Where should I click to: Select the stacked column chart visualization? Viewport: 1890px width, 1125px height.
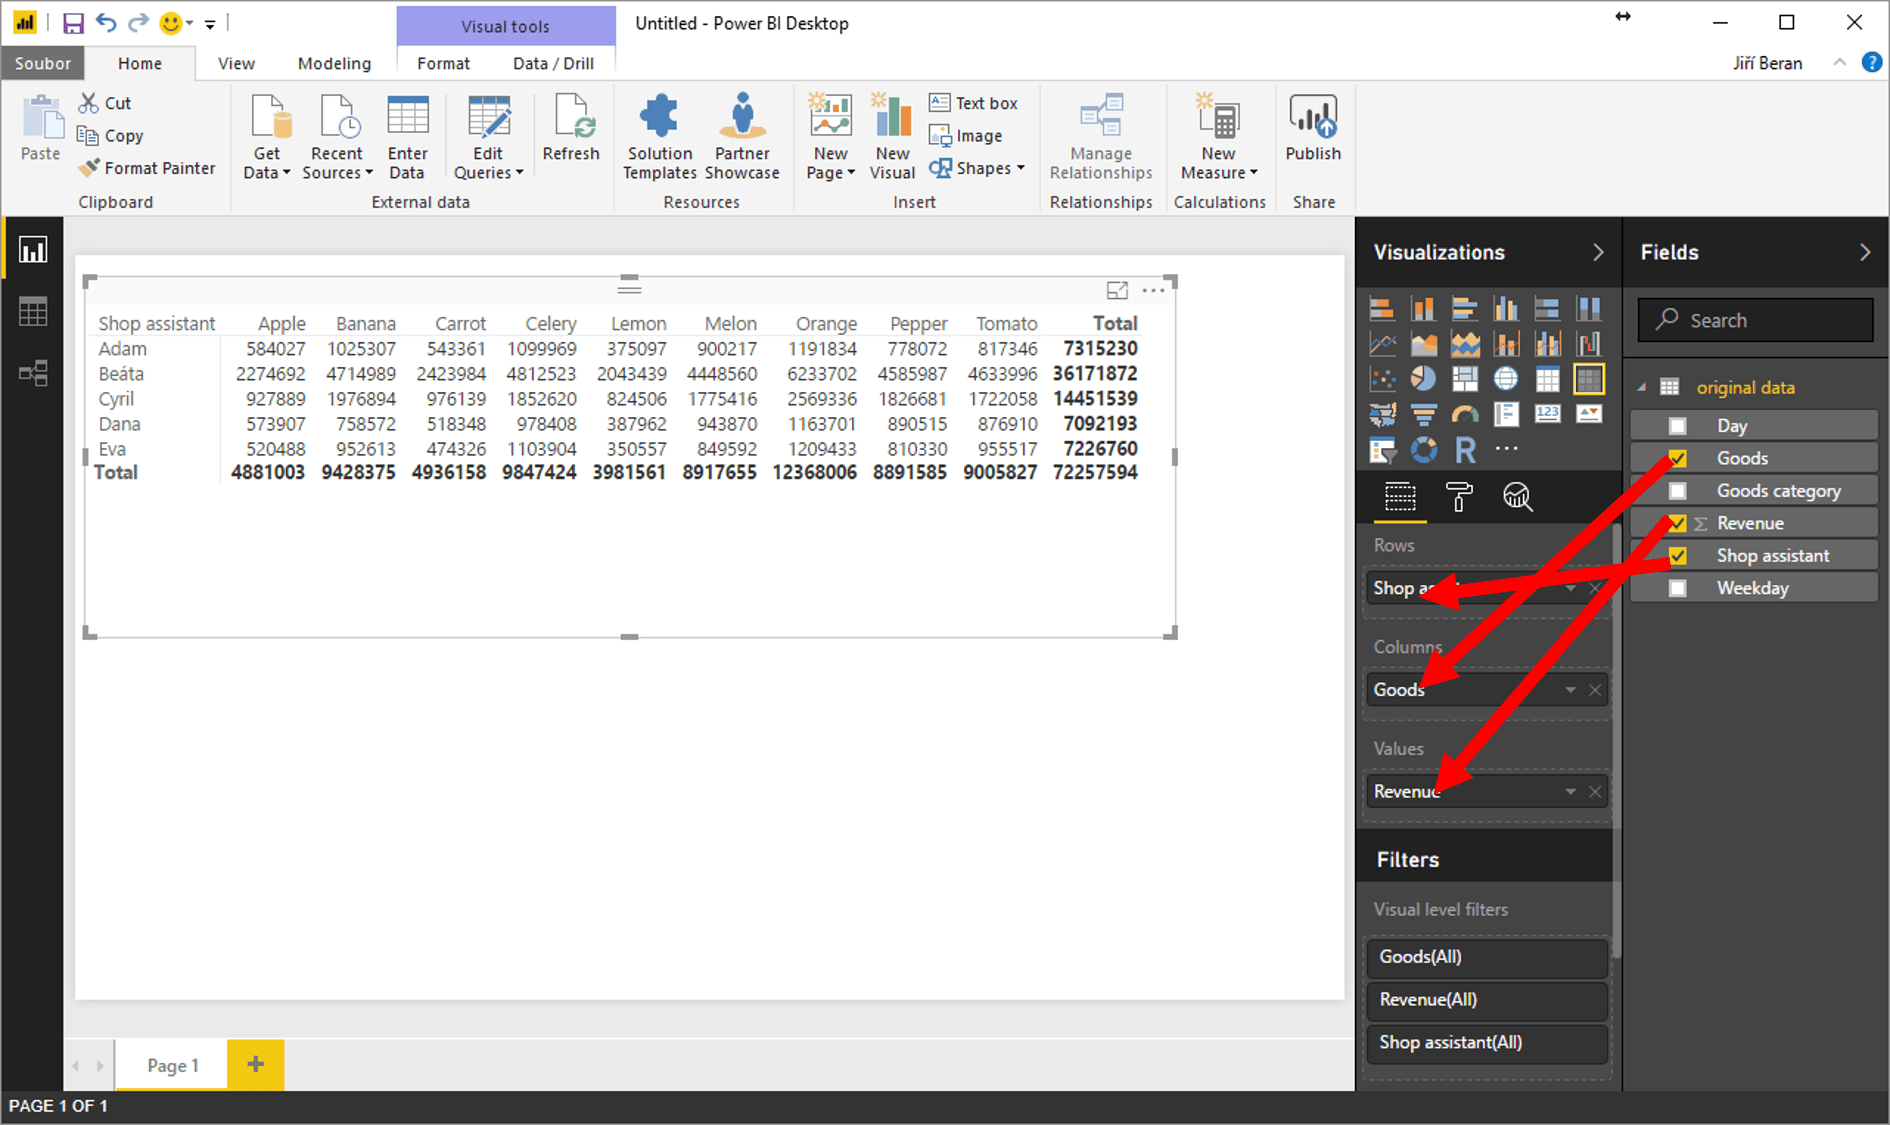(1423, 309)
